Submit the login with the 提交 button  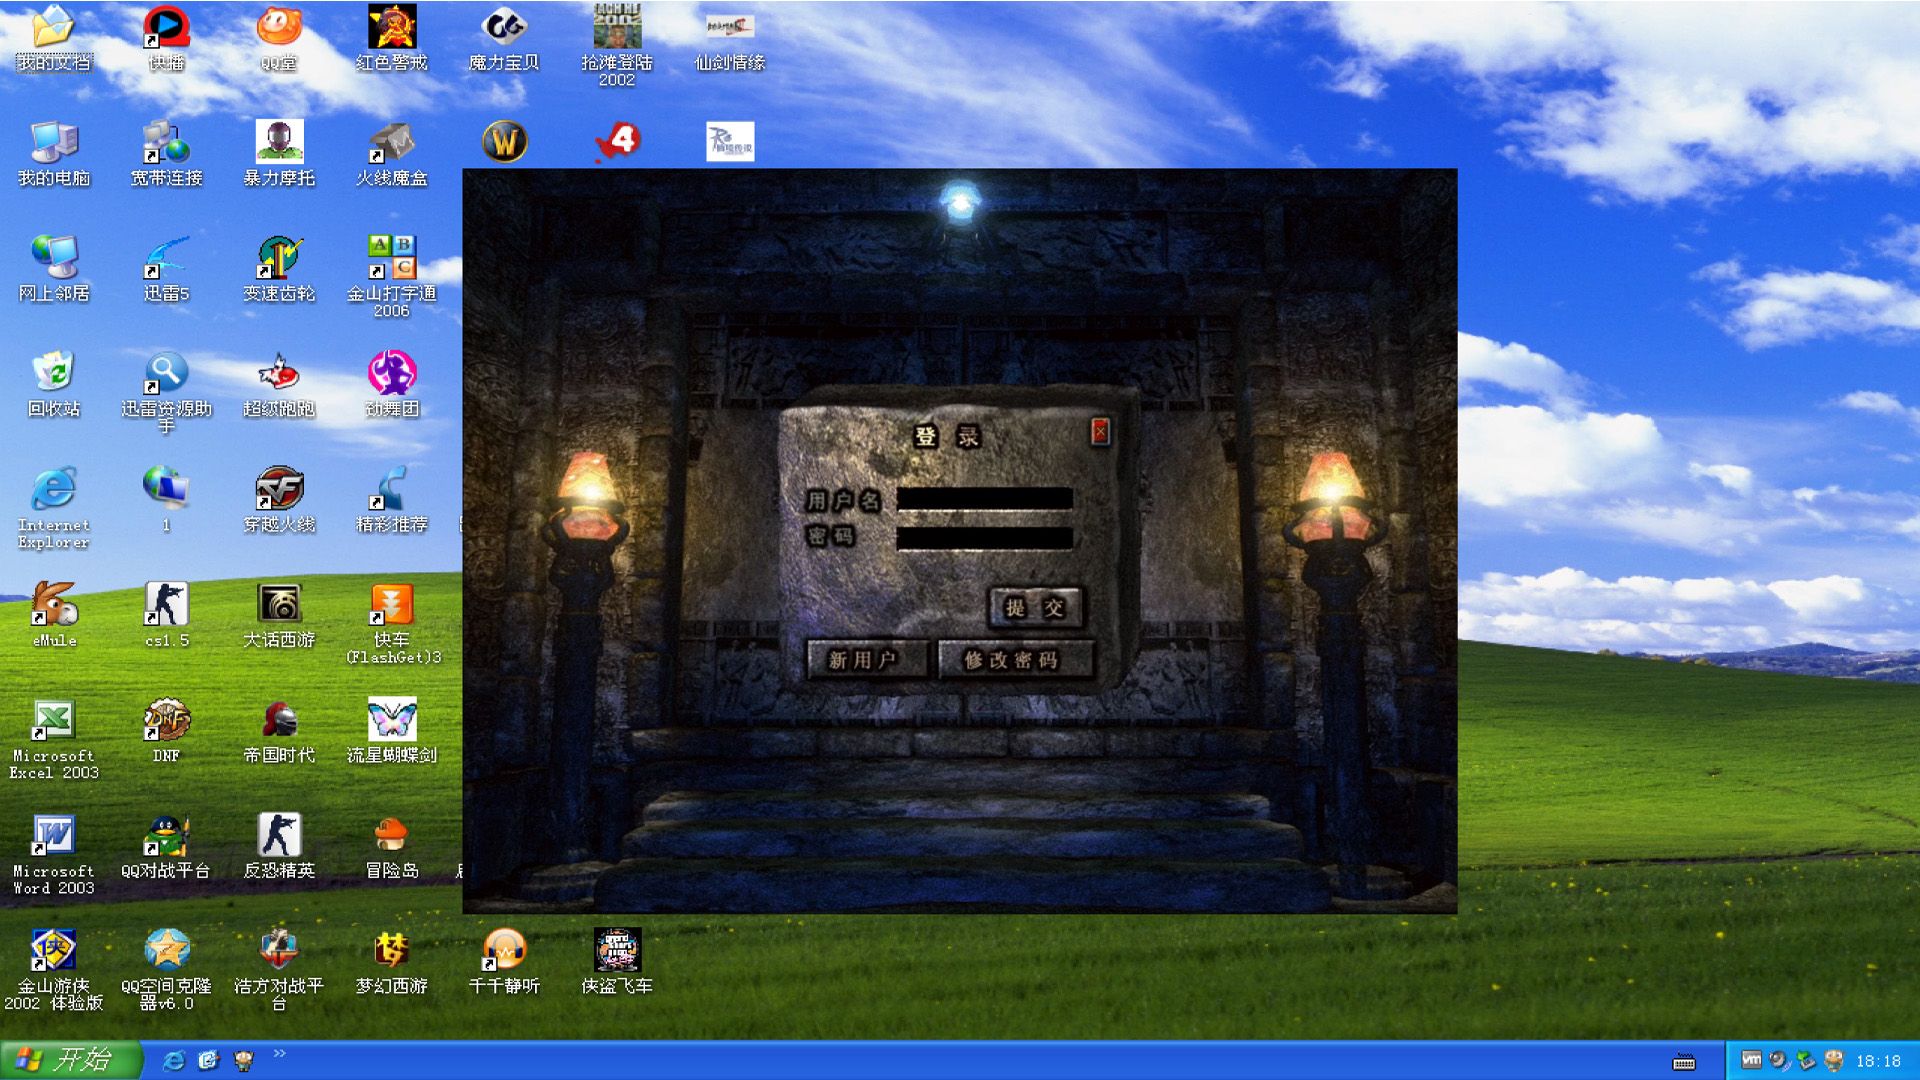(x=1036, y=608)
